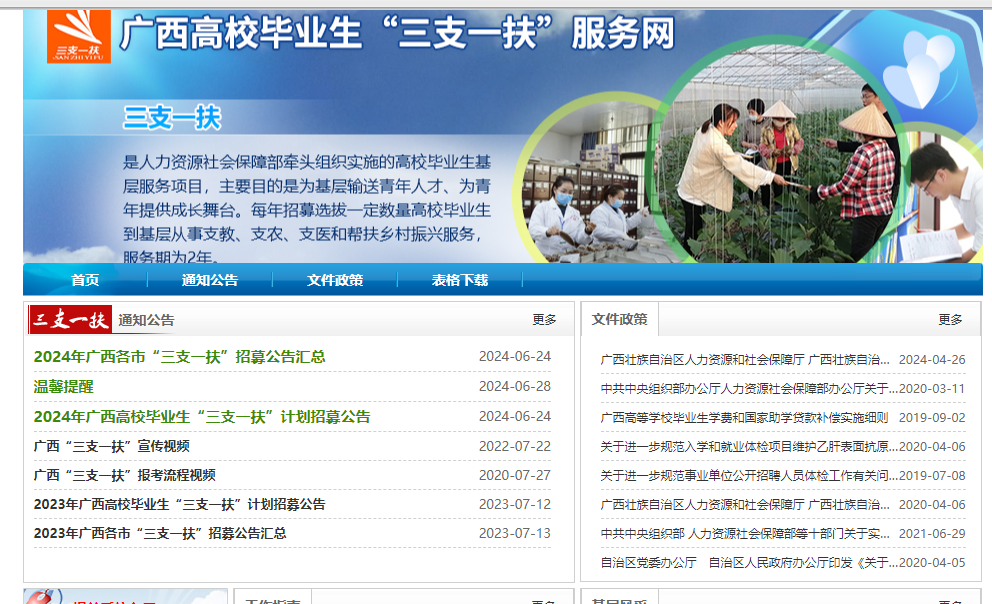
Task: Open the 文件政策 navigation item
Action: [335, 280]
